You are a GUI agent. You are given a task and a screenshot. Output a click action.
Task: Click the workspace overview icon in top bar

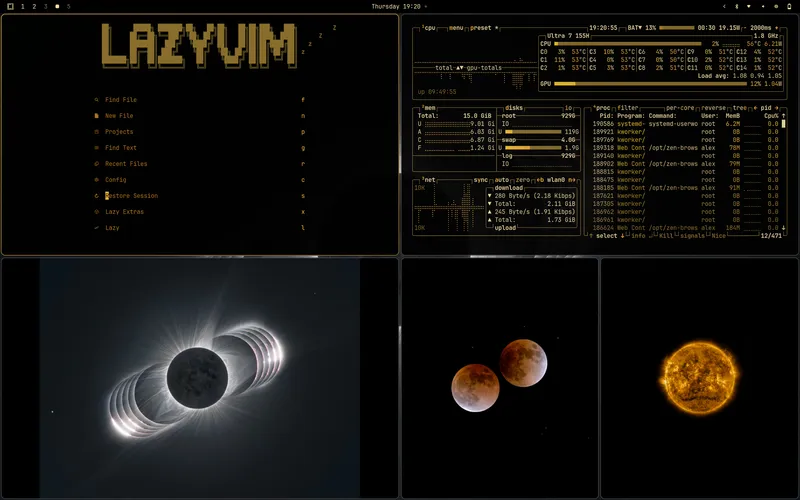pyautogui.click(x=10, y=7)
